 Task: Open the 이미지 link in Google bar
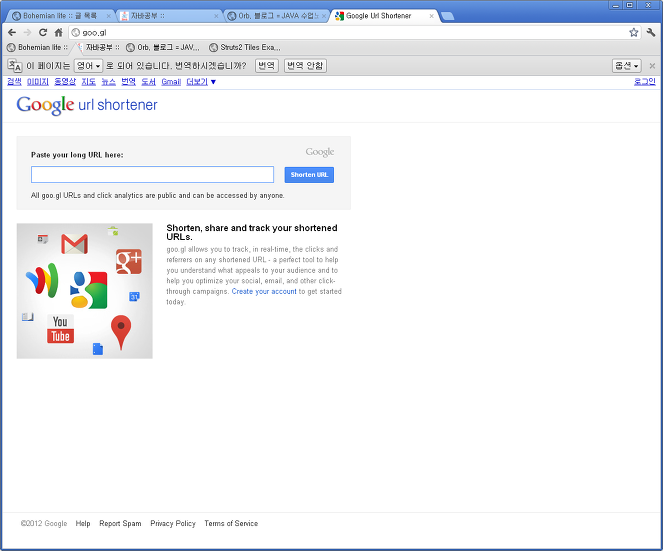[x=38, y=82]
